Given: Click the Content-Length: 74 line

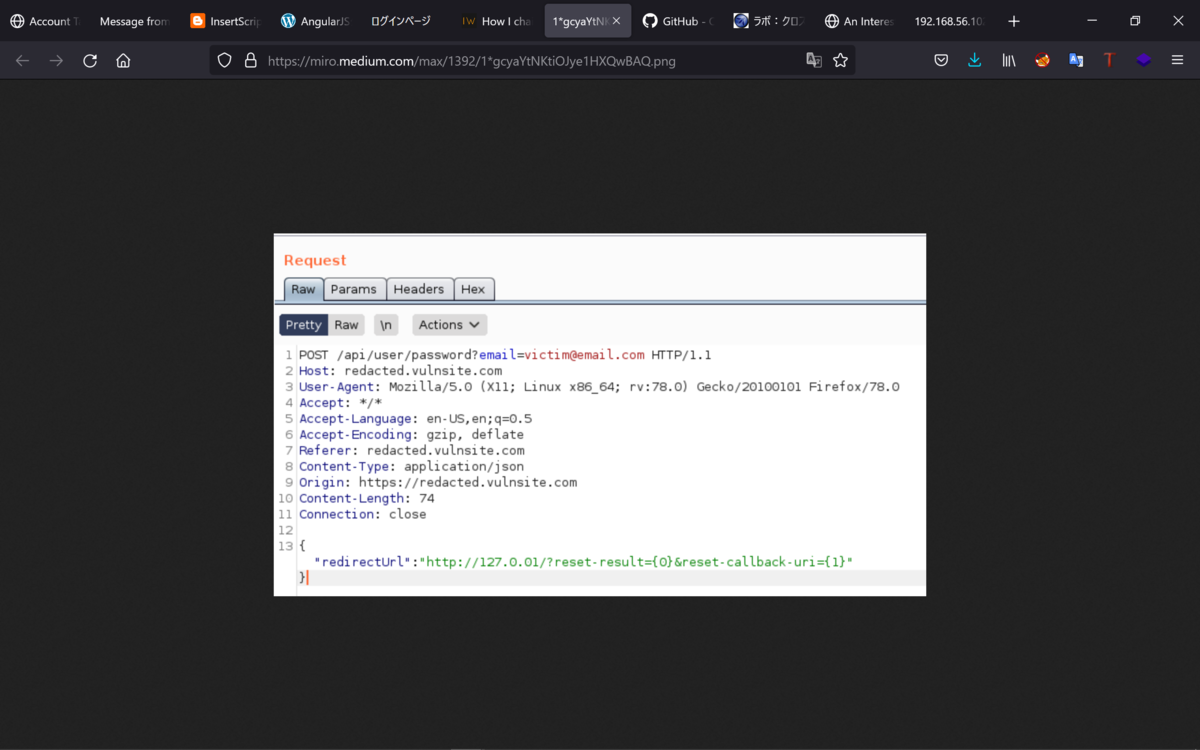Looking at the screenshot, I should (x=366, y=499).
